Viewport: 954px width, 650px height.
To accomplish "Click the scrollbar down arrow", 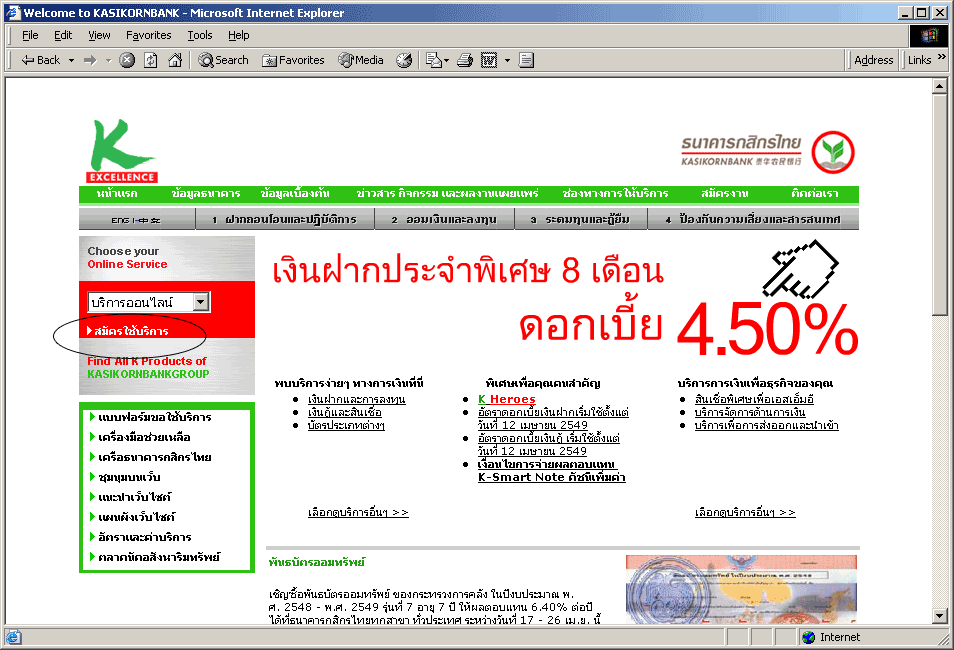I will pos(939,616).
